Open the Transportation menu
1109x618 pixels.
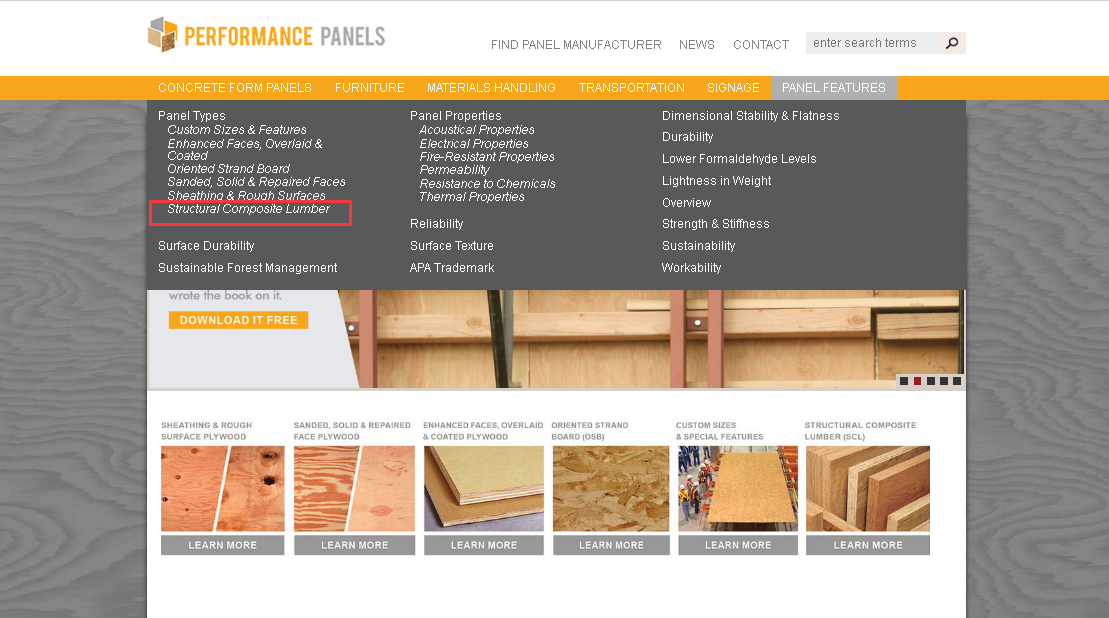pos(632,88)
